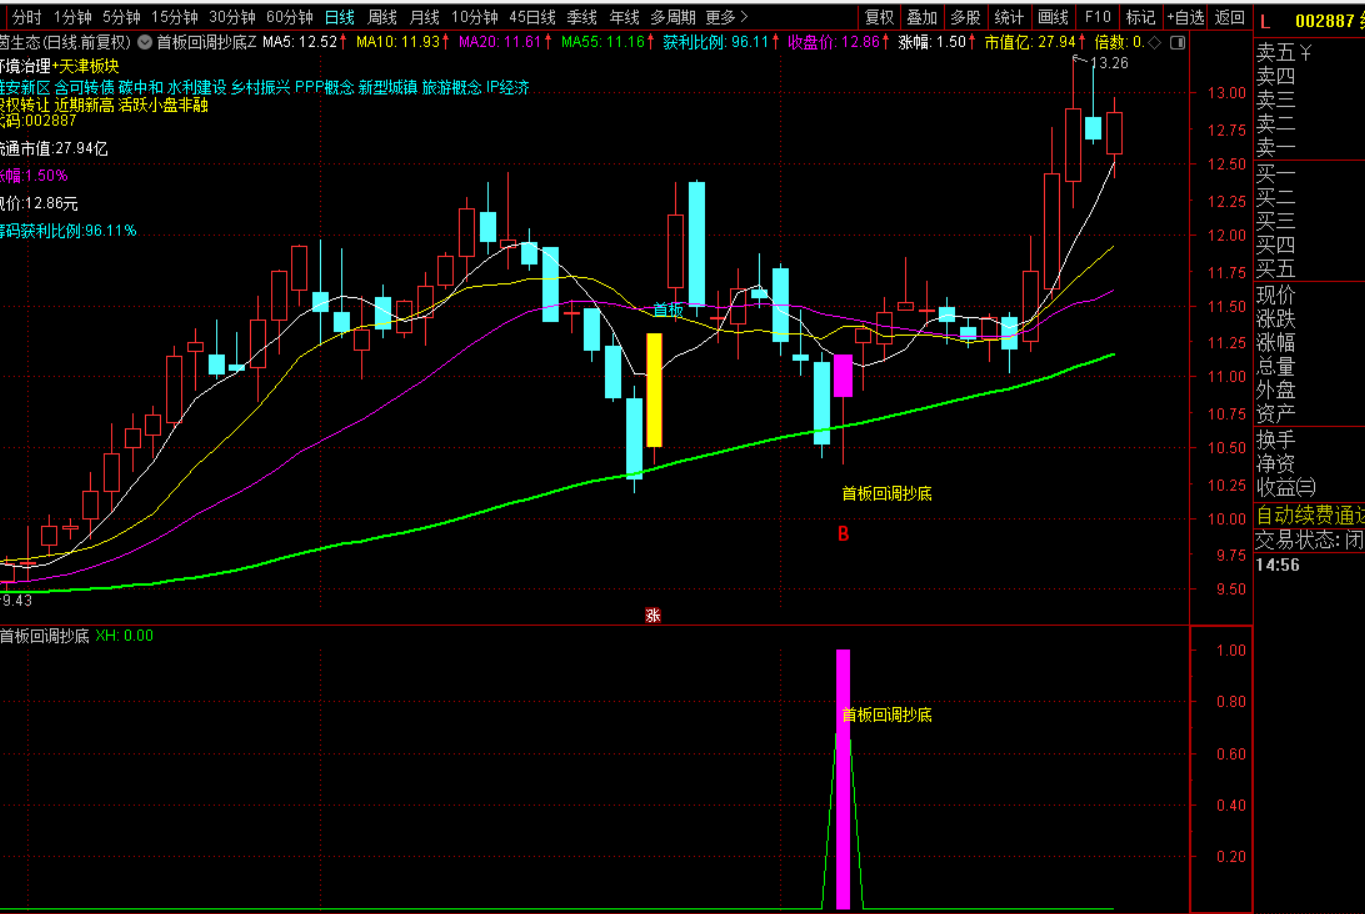The image size is (1365, 914).
Task: Click the 收盘价: 12.86 readout
Action: coord(839,42)
